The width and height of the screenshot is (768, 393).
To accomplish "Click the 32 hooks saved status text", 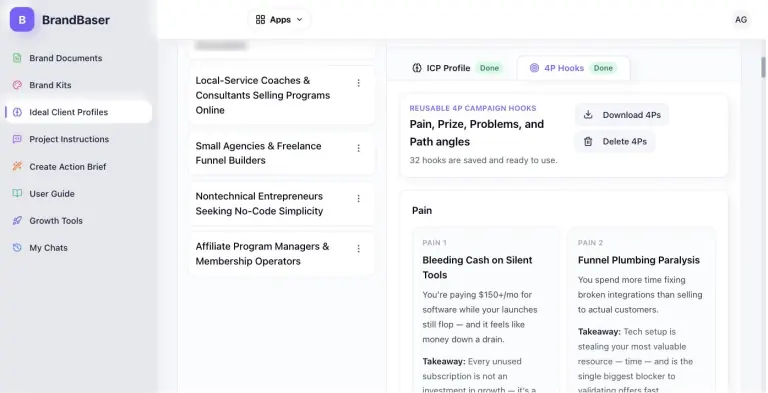I will point(483,160).
